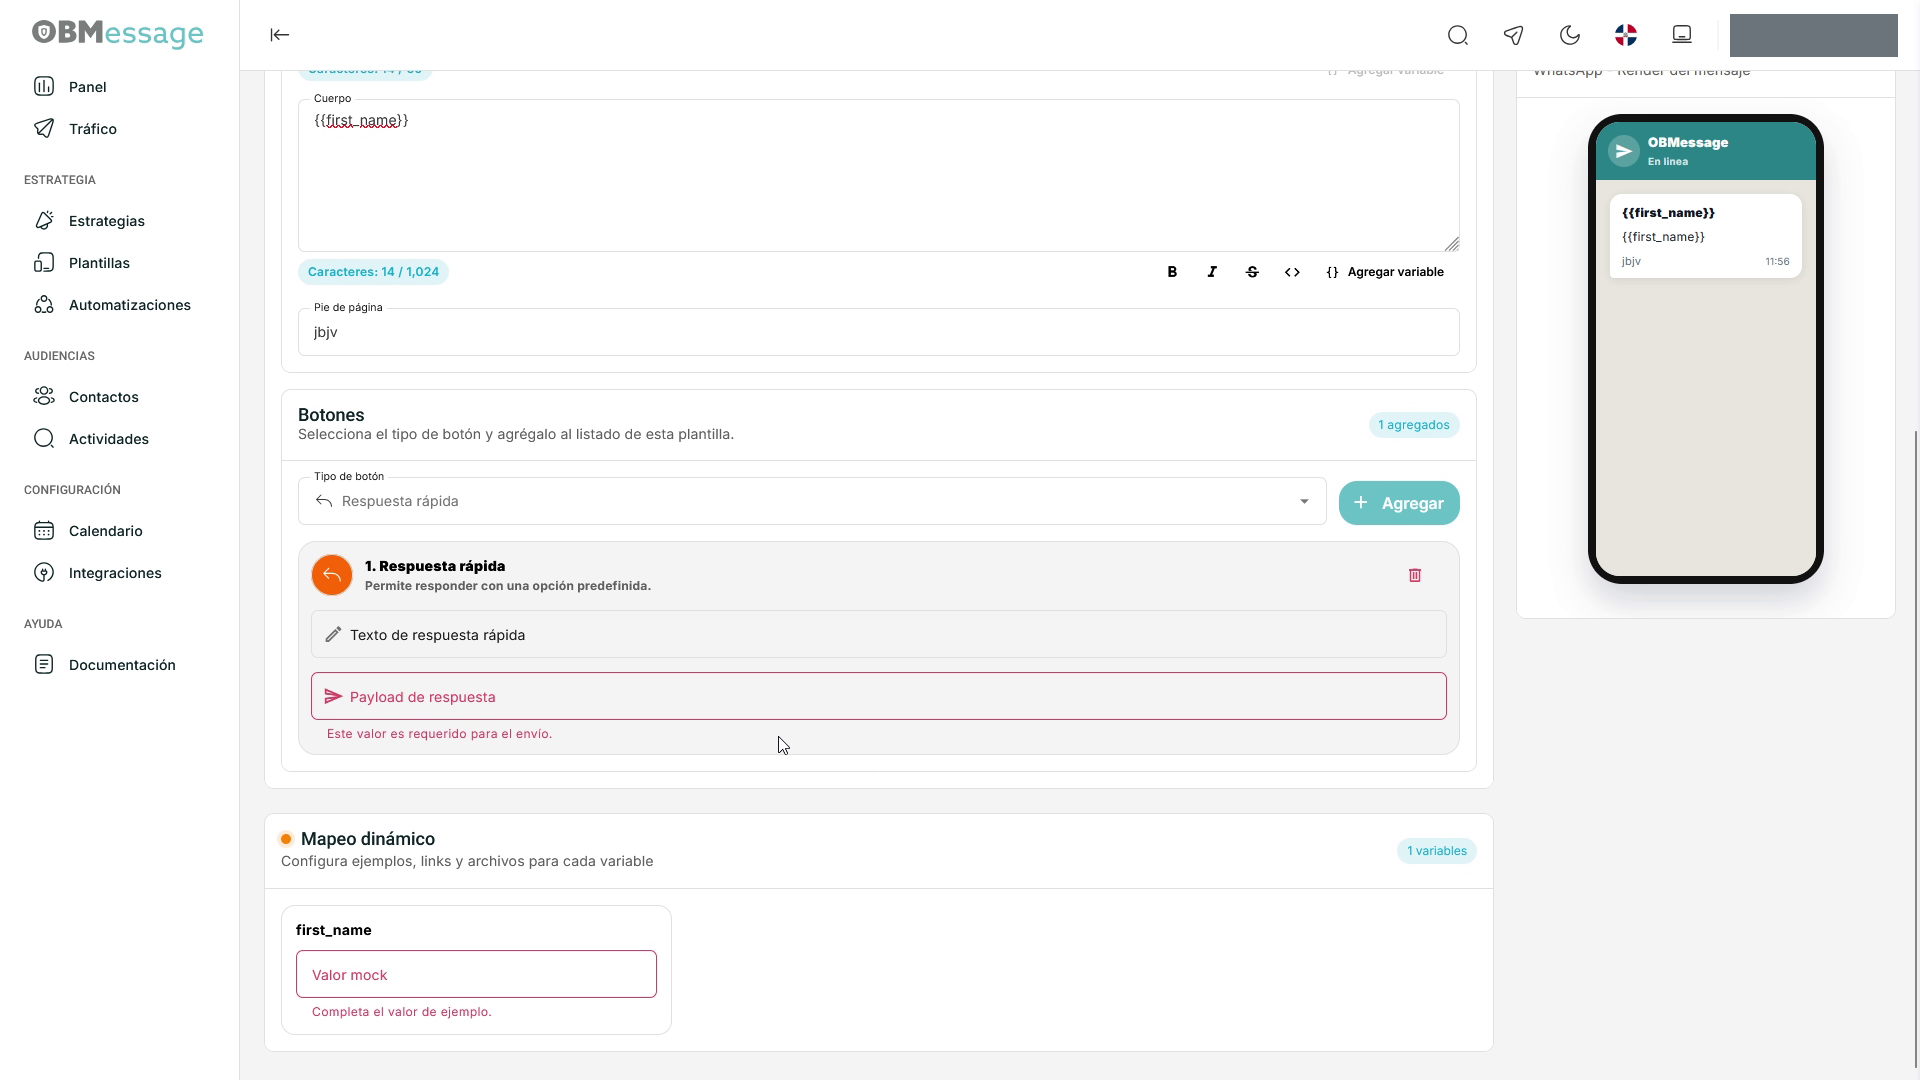This screenshot has height=1080, width=1920.
Task: Open search from the top bar
Action: click(x=1458, y=35)
